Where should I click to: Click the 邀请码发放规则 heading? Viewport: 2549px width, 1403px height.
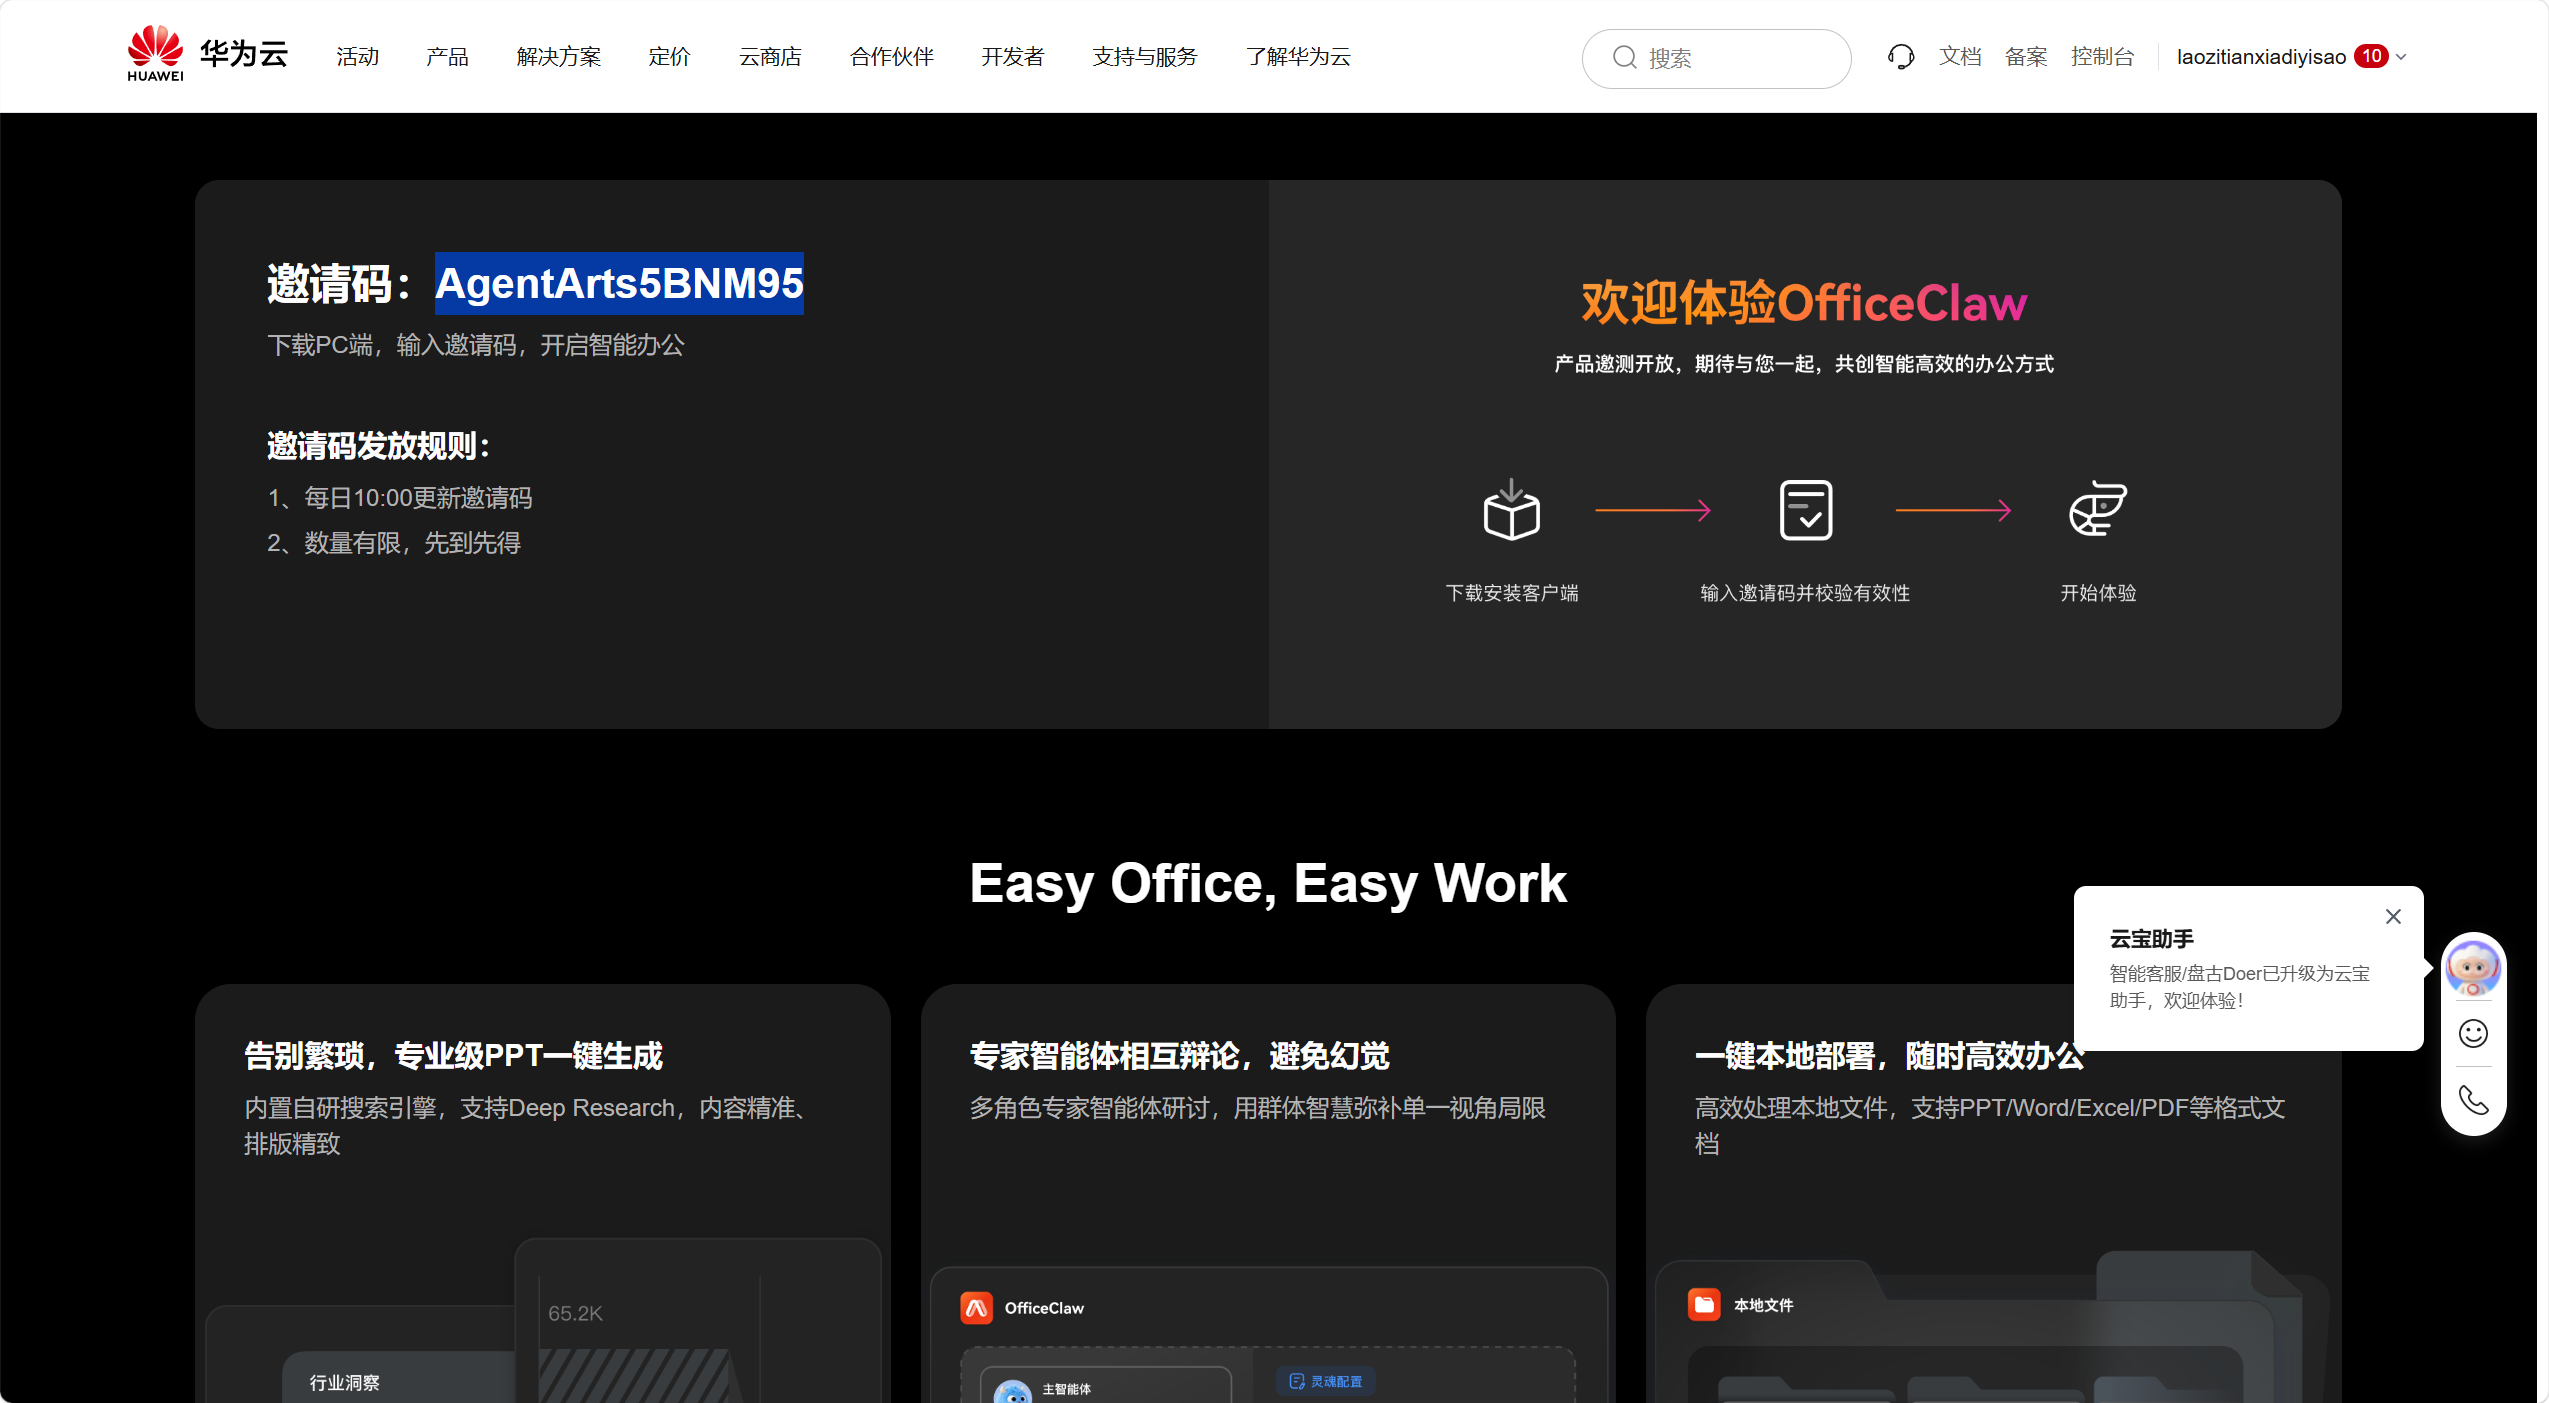[x=378, y=446]
